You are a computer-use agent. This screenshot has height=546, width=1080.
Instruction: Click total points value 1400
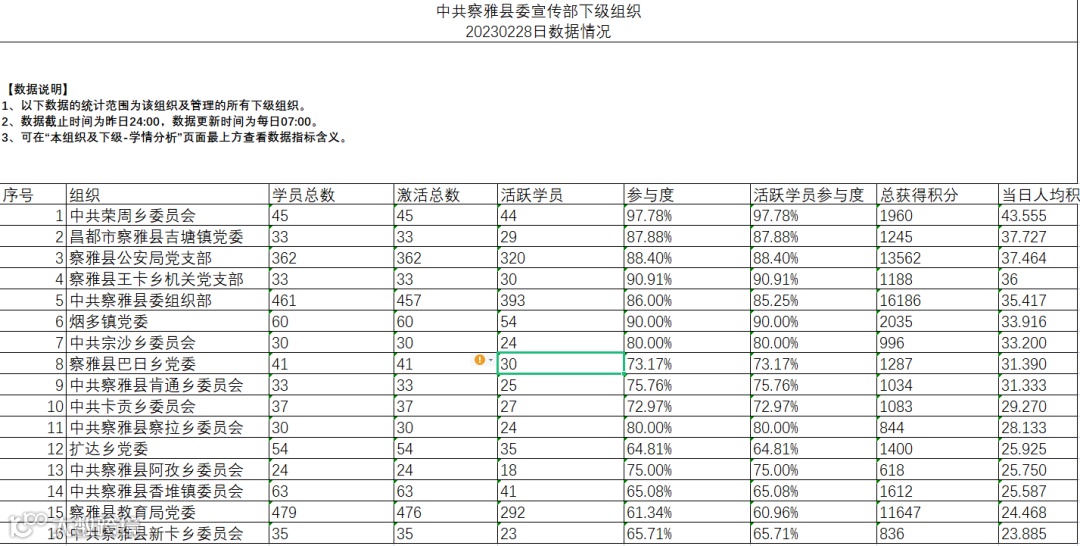tap(937, 449)
